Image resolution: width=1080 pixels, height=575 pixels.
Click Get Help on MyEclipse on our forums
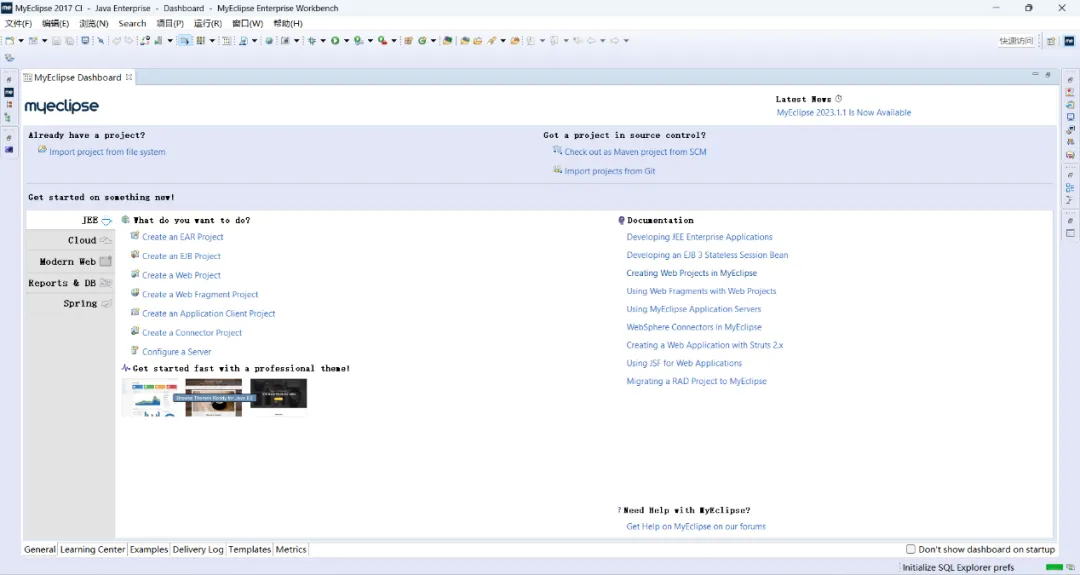pos(696,526)
